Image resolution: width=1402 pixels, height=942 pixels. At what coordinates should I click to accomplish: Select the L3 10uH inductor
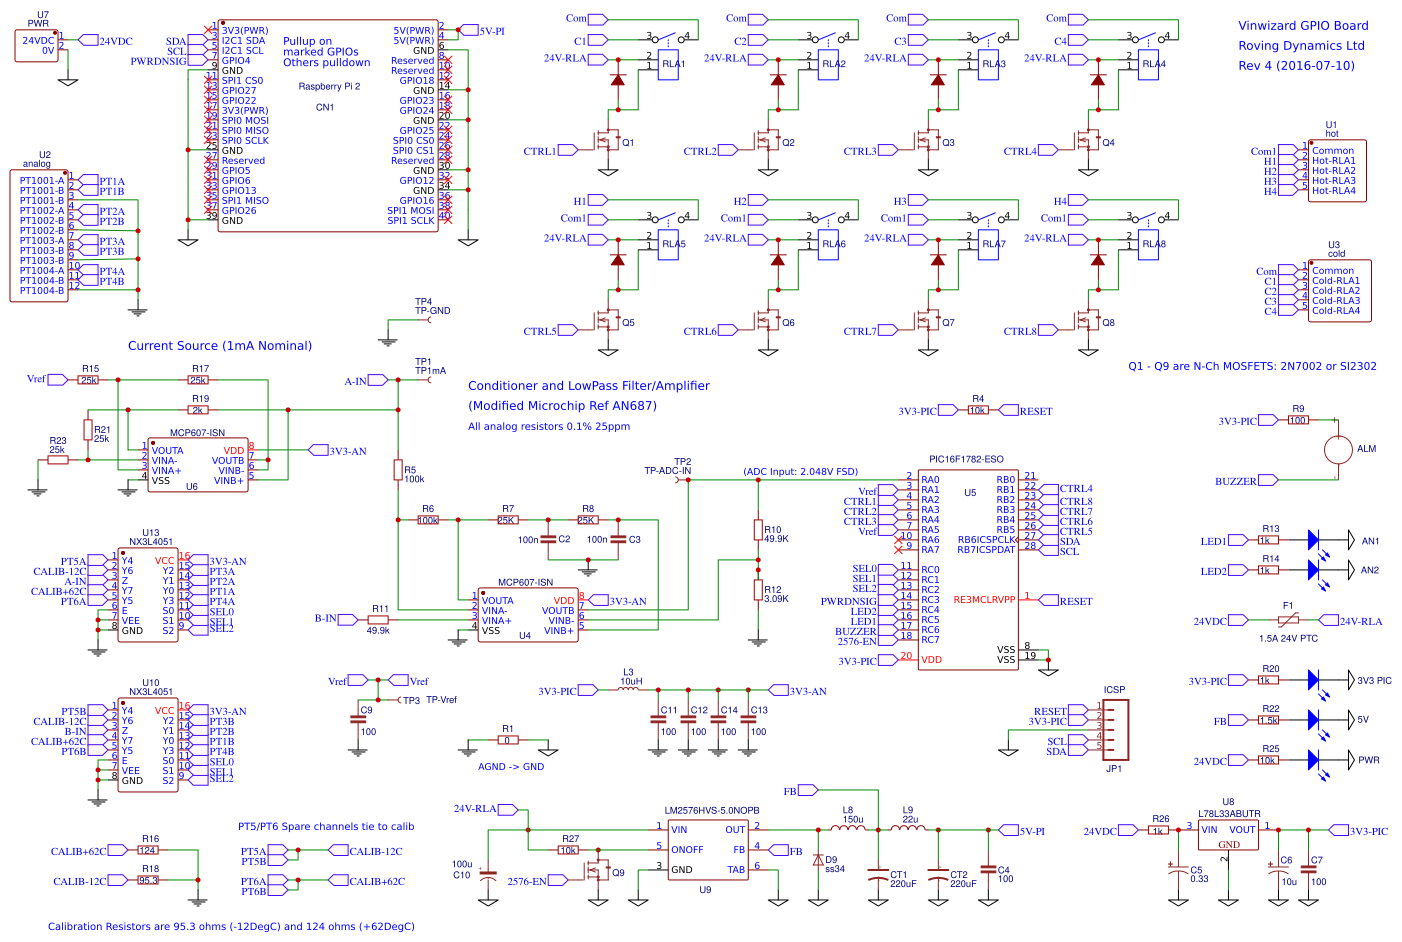(x=628, y=688)
